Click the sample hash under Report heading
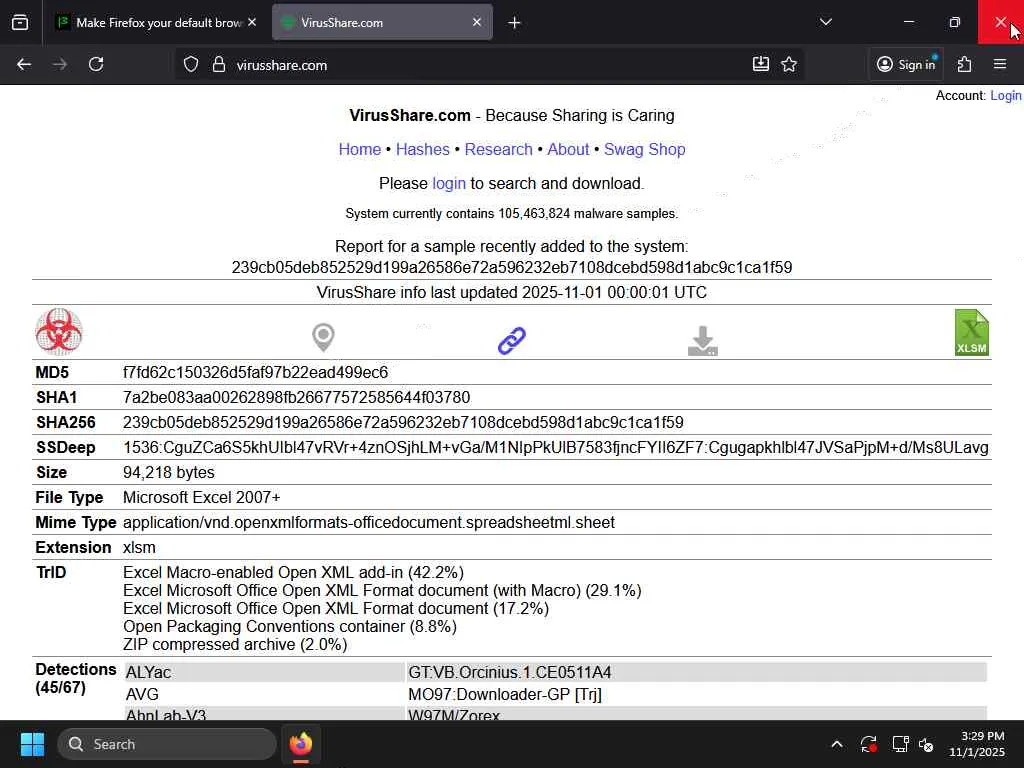 (x=512, y=268)
